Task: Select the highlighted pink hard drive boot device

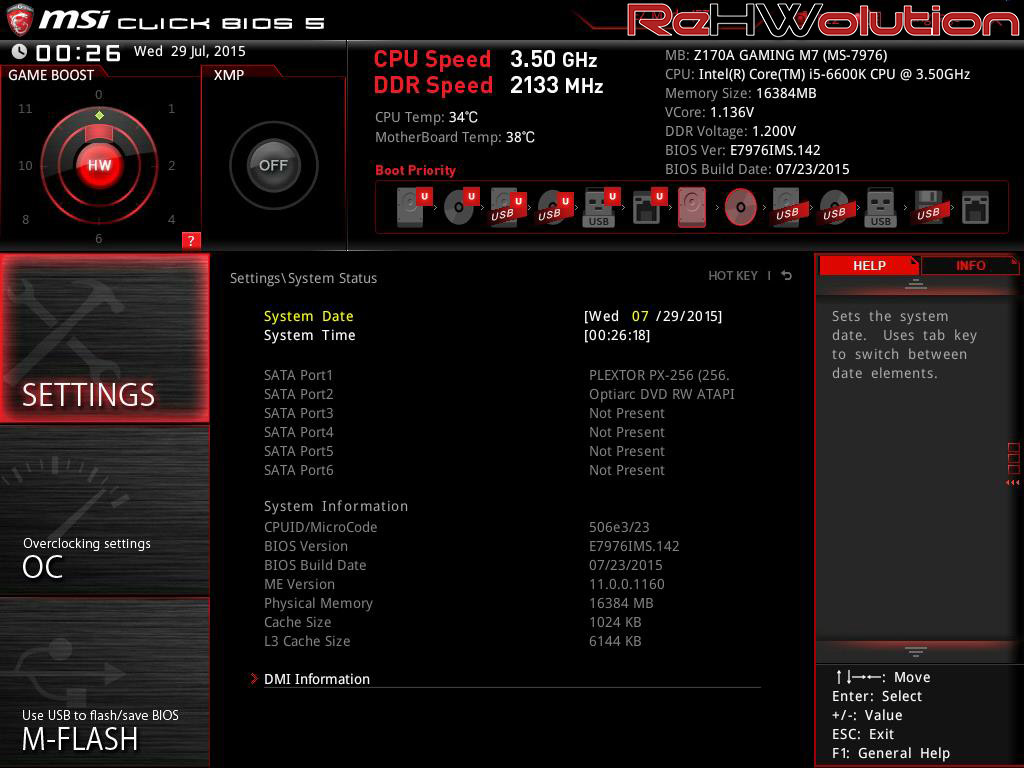Action: [x=691, y=207]
